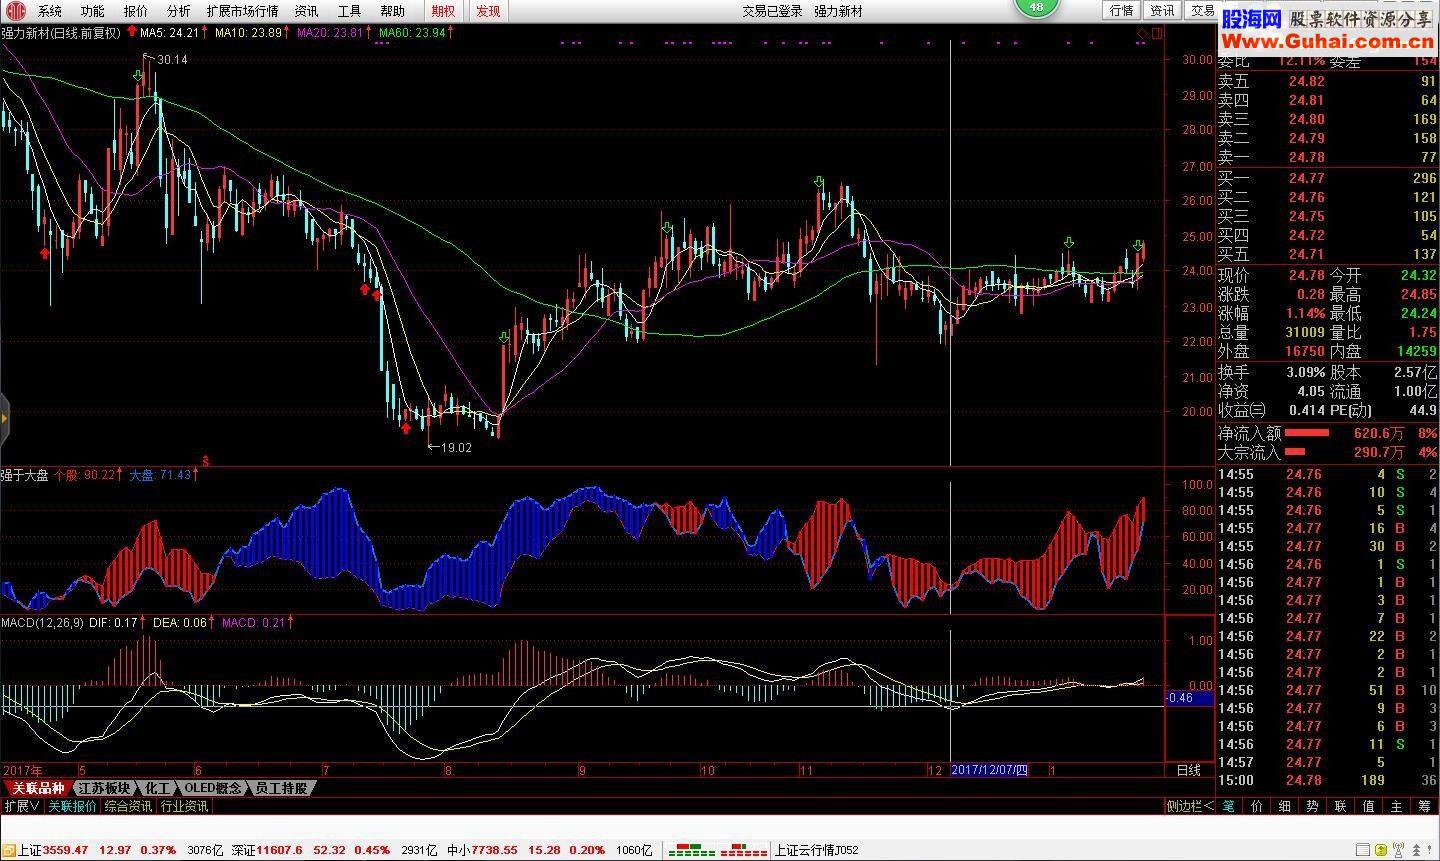Click the yellow-green arrow icon in status bar

[1381, 850]
